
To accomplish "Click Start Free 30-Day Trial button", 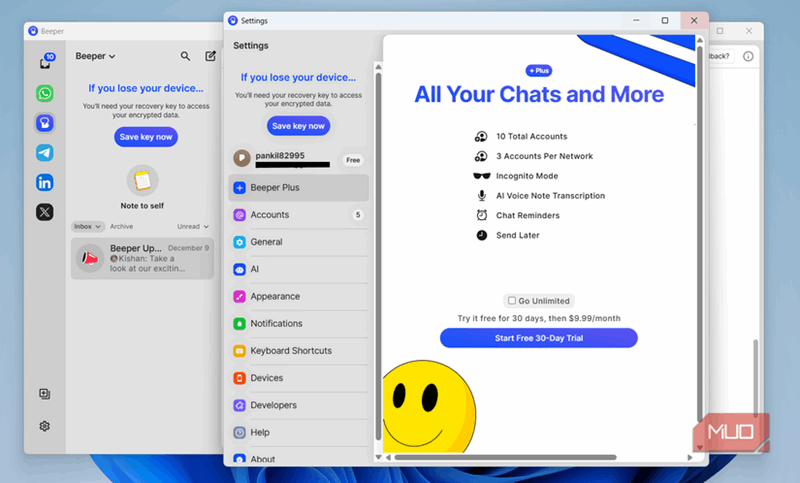I will 538,338.
